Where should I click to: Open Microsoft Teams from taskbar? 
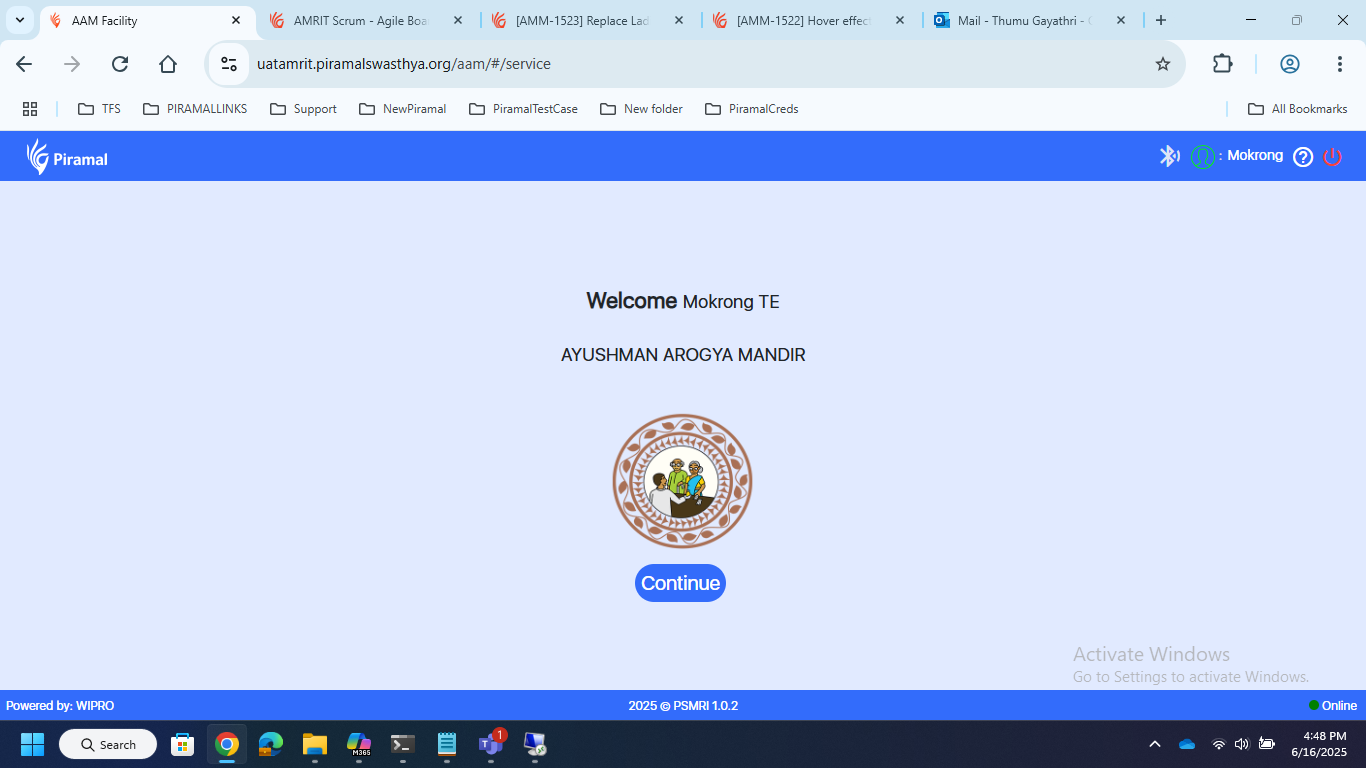[x=491, y=744]
